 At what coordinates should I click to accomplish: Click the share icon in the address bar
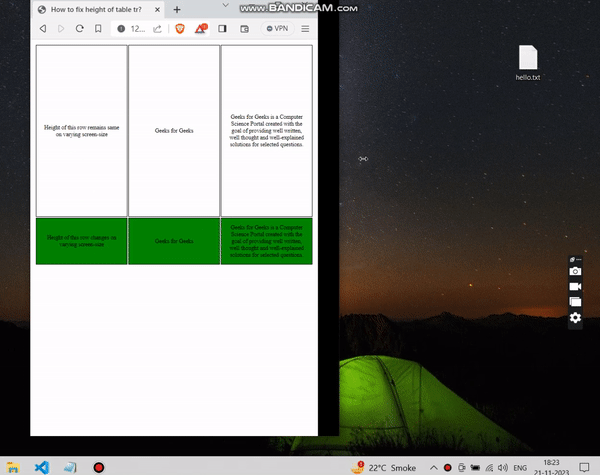click(157, 29)
